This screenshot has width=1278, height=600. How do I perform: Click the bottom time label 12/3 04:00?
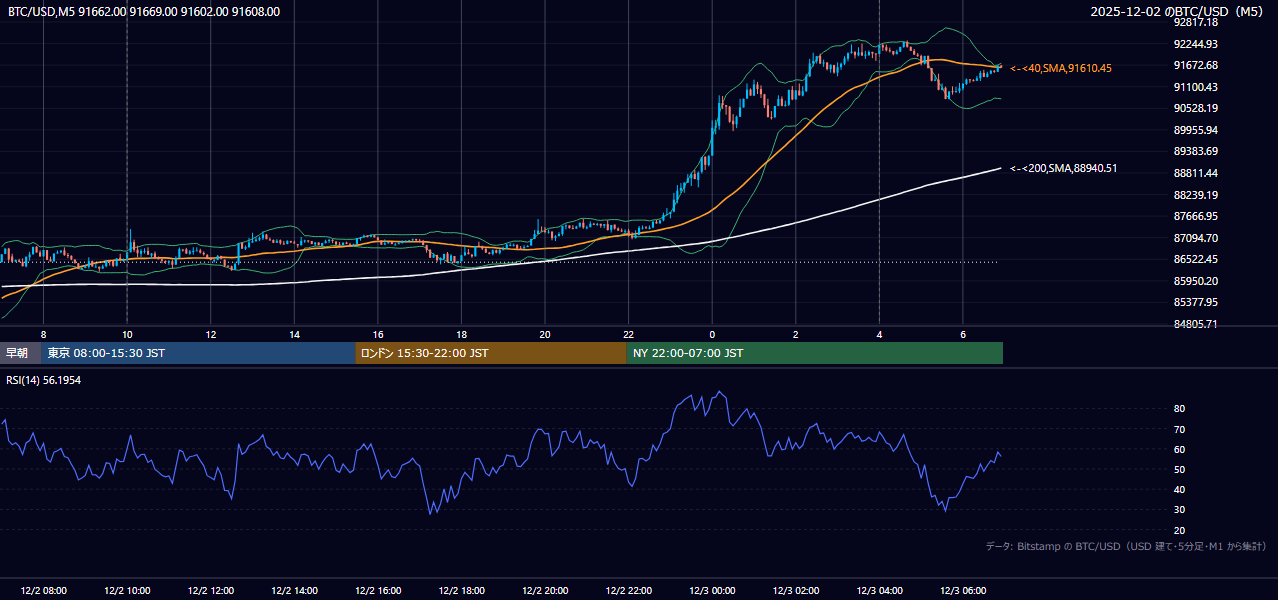pos(879,591)
